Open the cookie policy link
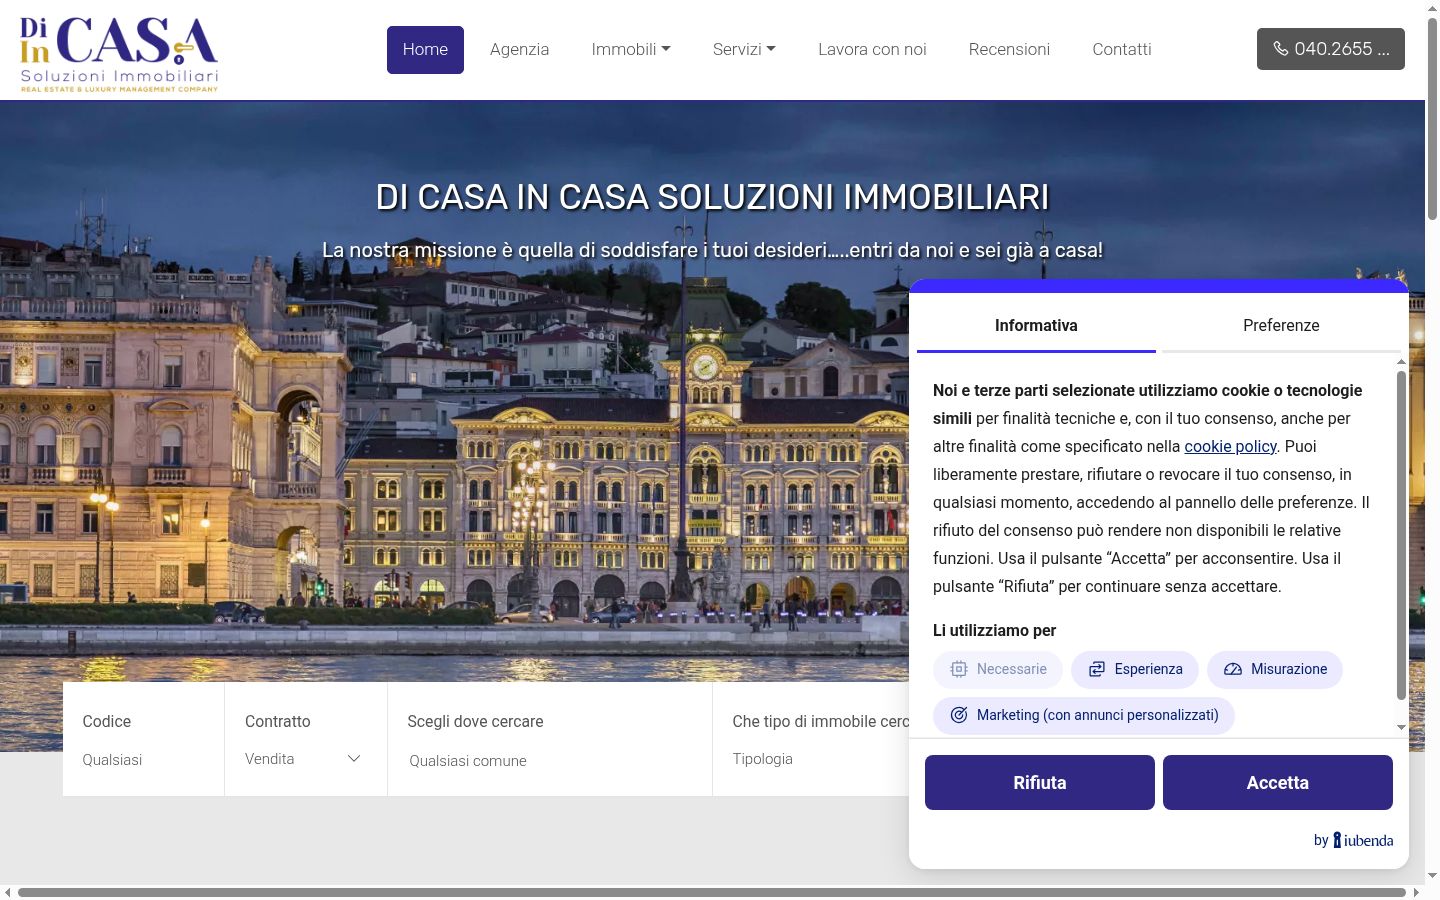Image resolution: width=1440 pixels, height=900 pixels. (1230, 446)
